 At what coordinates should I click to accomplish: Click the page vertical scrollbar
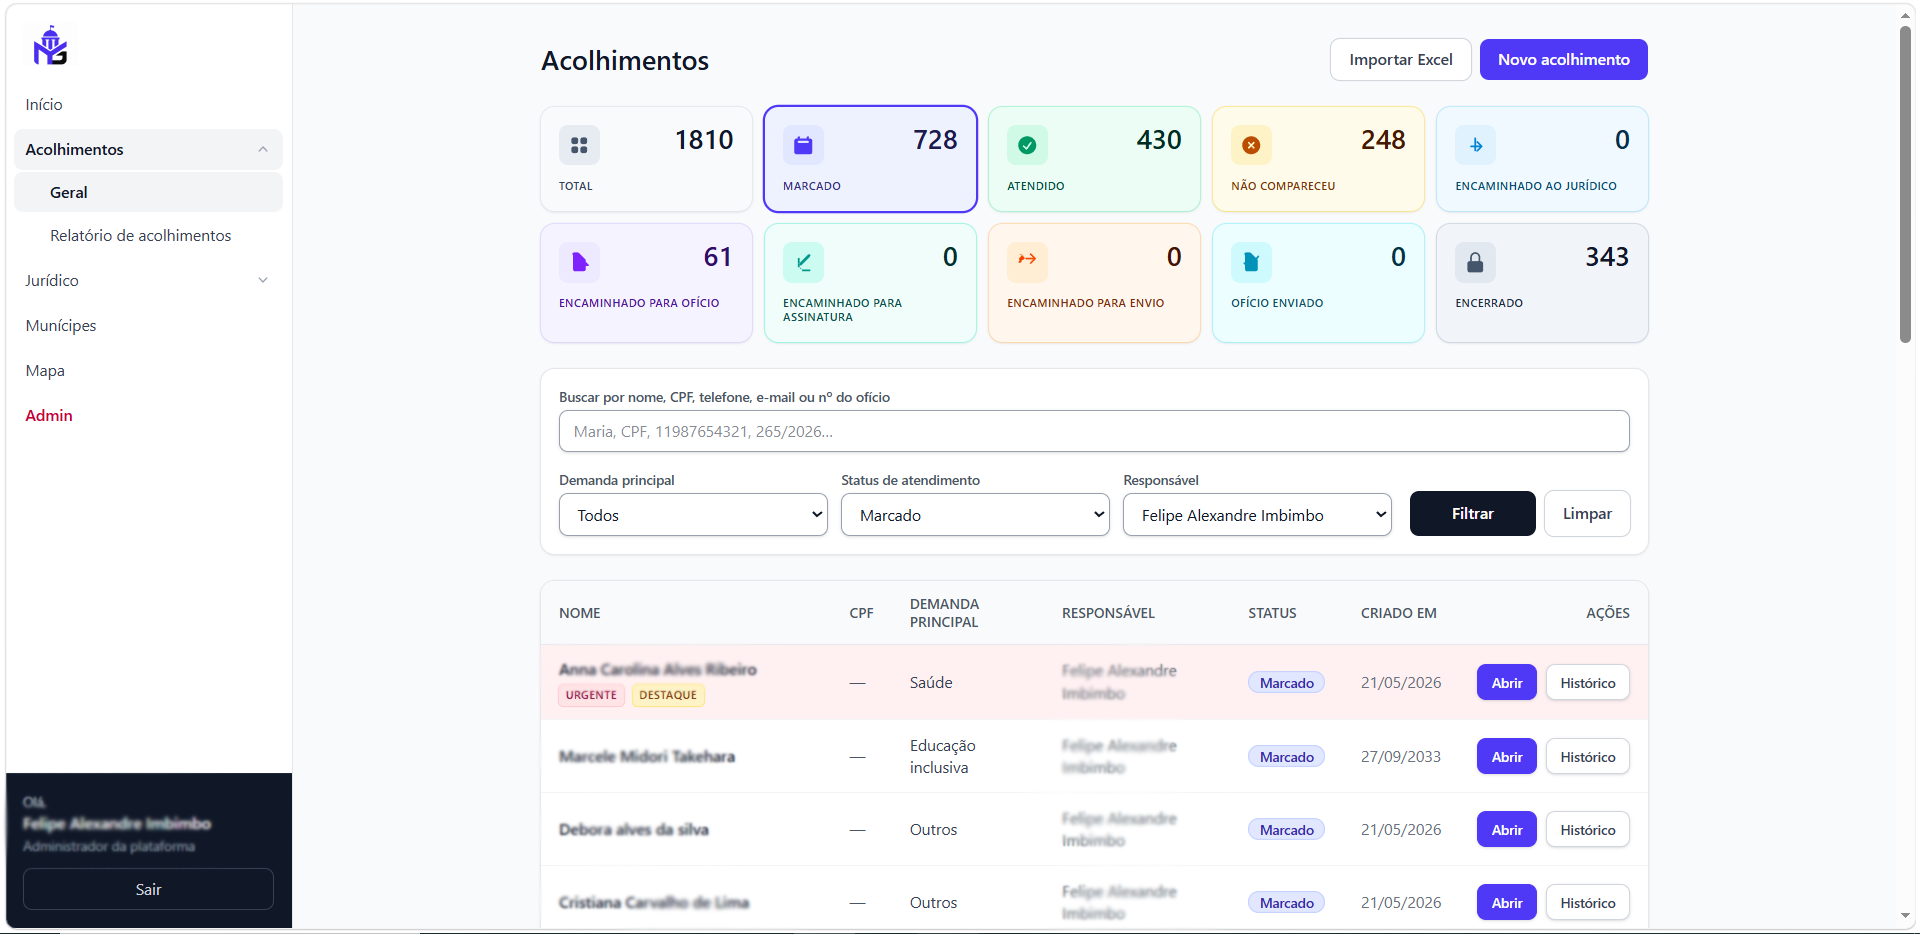1905,185
